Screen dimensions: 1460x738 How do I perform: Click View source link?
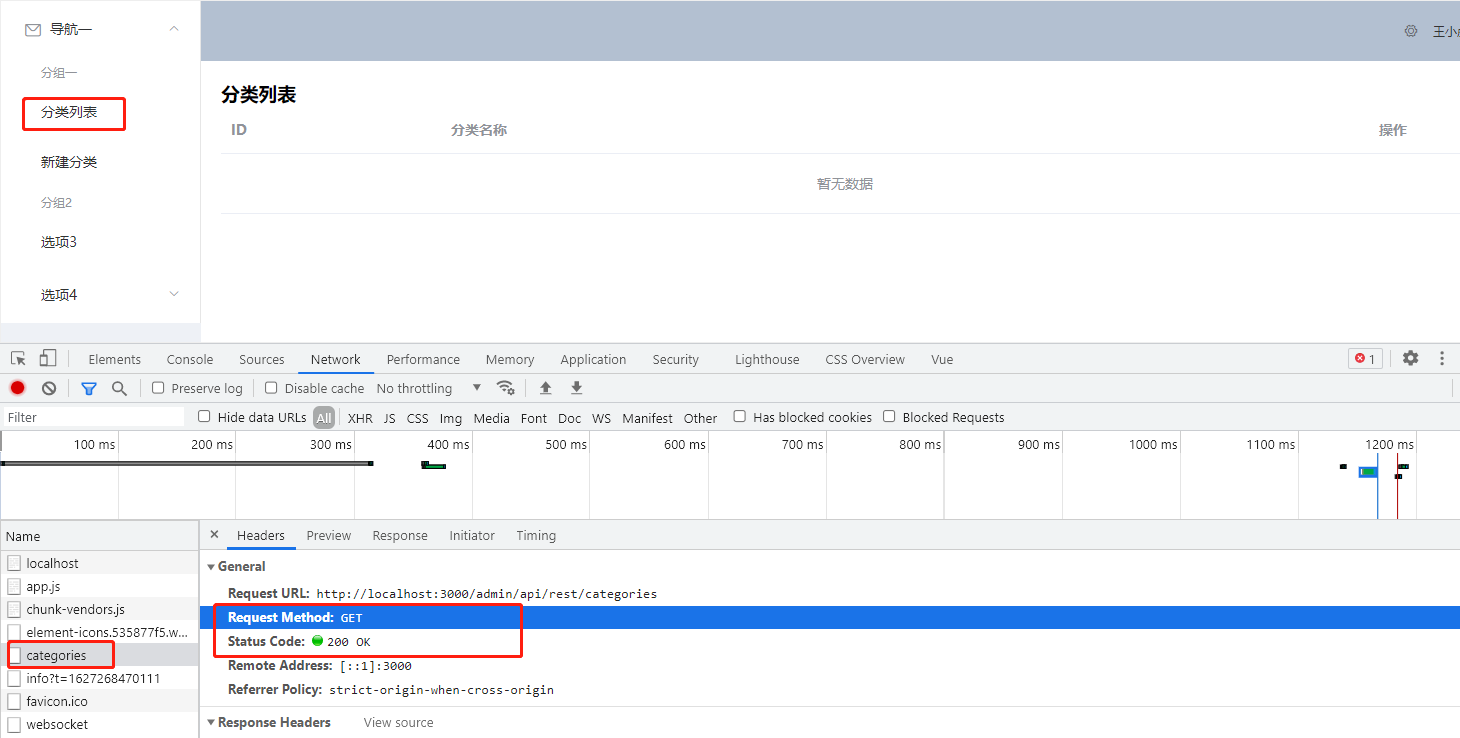click(x=399, y=723)
